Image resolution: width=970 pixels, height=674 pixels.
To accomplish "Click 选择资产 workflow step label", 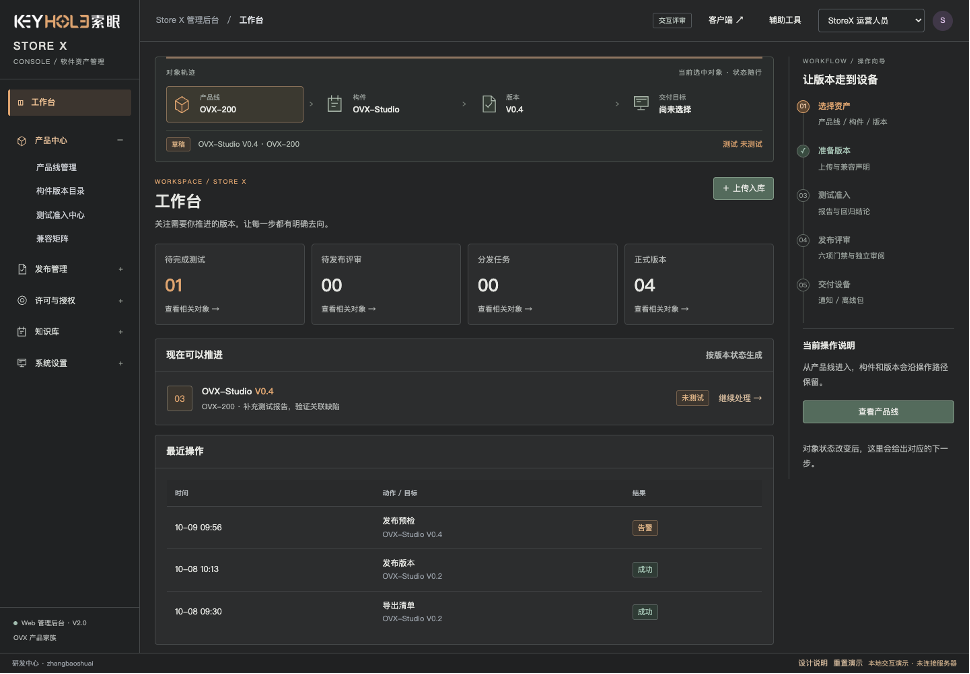I will (x=834, y=106).
